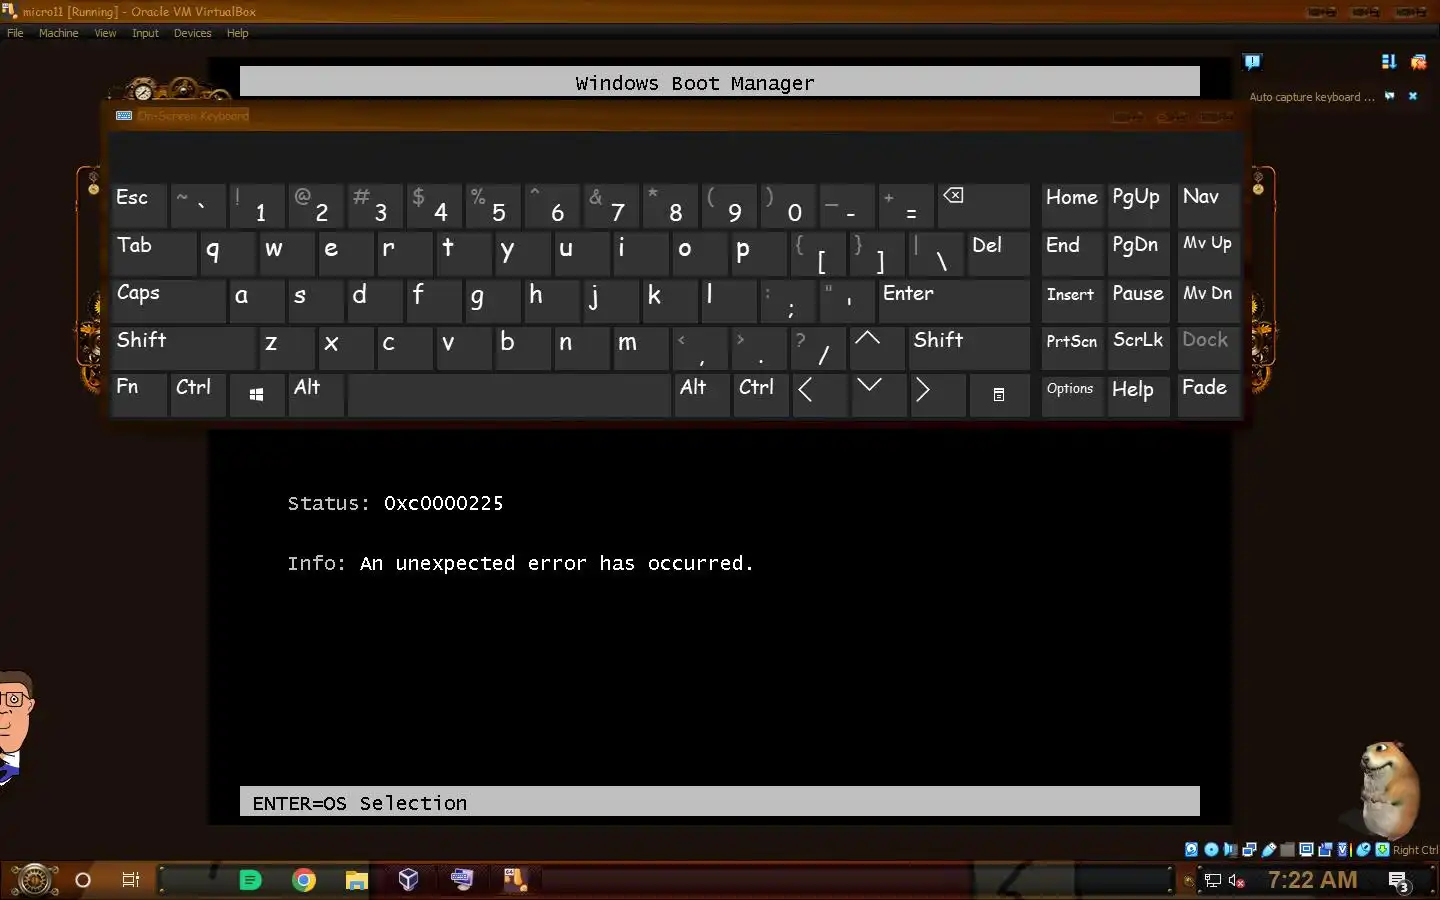Screen dimensions: 1440x900
Task: Toggle the right Alt key
Action: click(x=702, y=394)
